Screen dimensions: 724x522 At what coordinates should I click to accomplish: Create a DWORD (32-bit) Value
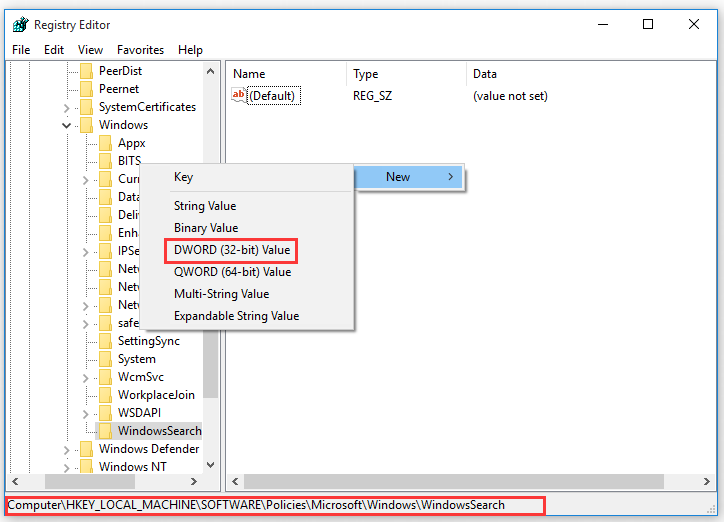[x=247, y=250]
